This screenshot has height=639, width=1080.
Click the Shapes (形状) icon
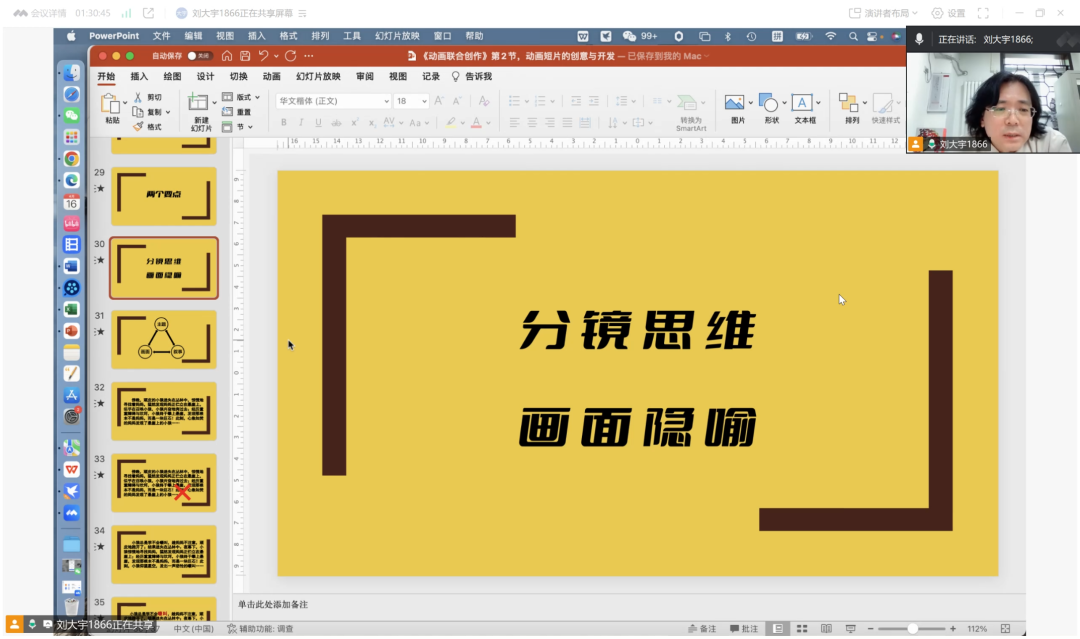(x=768, y=103)
